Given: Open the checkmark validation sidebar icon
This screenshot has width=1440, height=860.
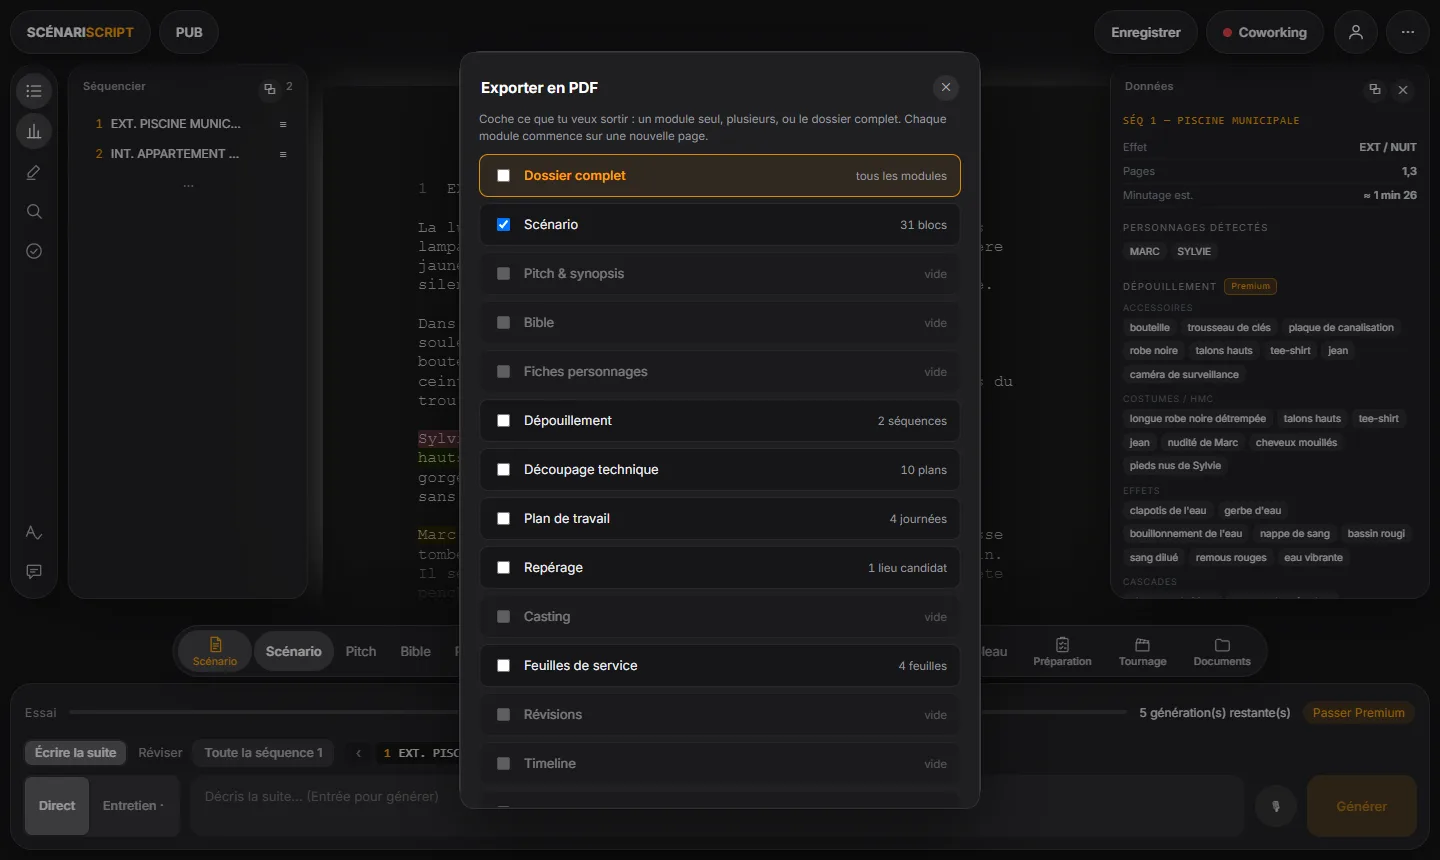Looking at the screenshot, I should (x=34, y=251).
